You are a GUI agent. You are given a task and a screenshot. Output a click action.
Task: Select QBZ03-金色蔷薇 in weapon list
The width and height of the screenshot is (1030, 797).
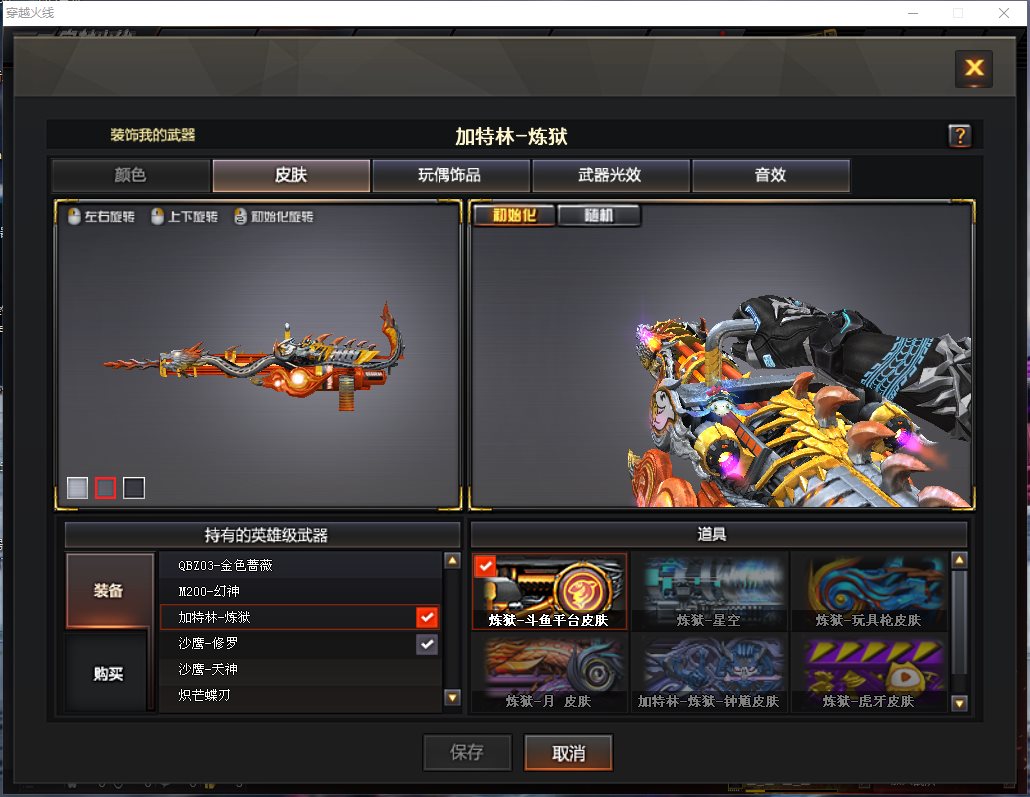click(300, 565)
